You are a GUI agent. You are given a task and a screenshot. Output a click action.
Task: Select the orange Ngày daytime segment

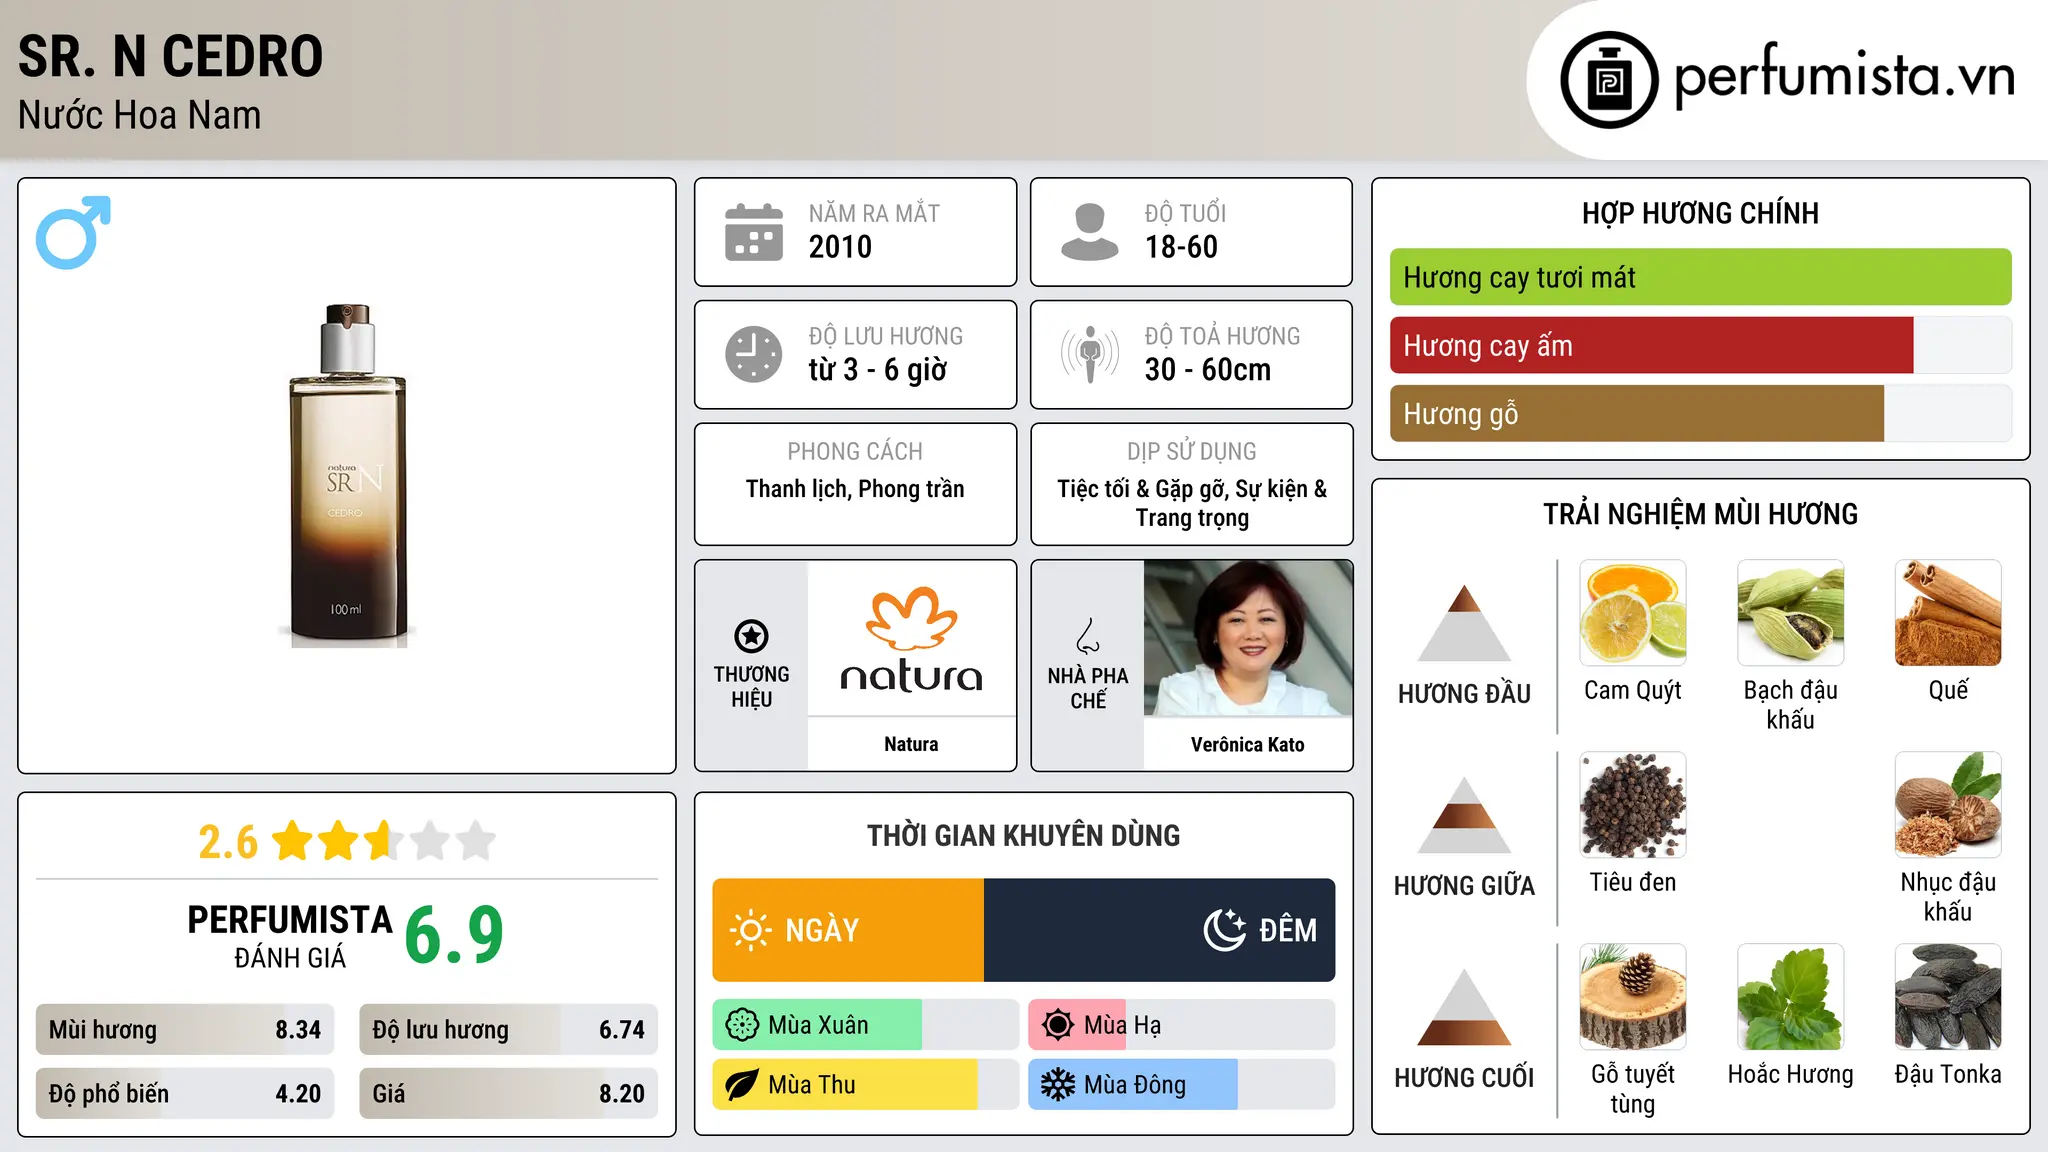pos(848,930)
